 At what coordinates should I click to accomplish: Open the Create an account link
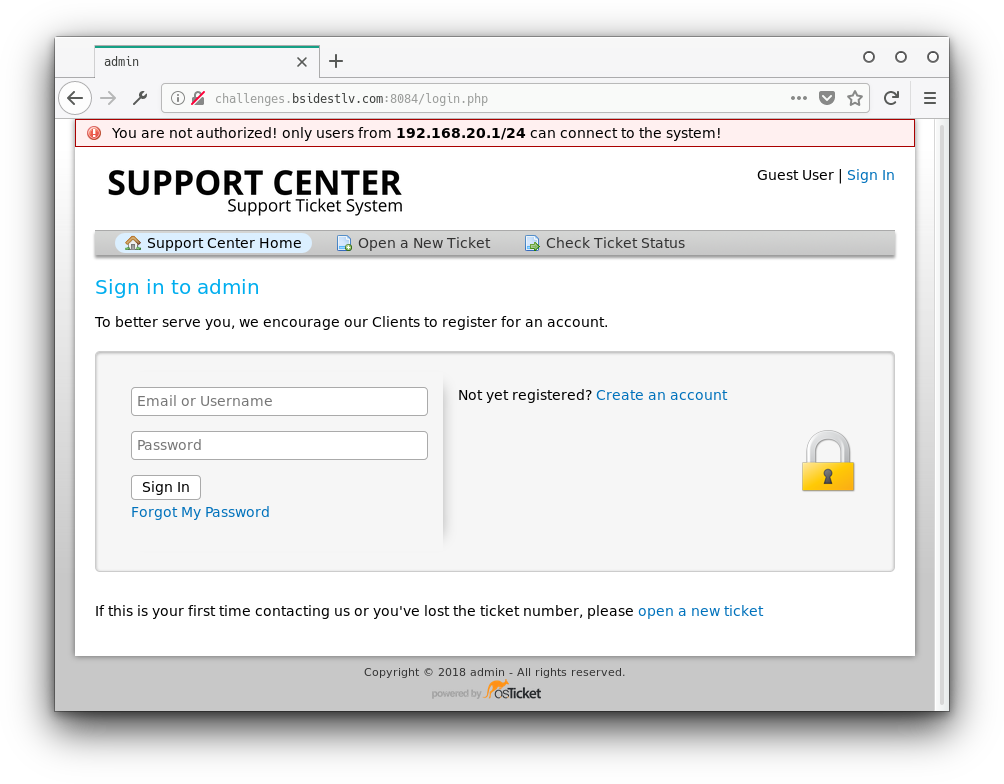661,395
